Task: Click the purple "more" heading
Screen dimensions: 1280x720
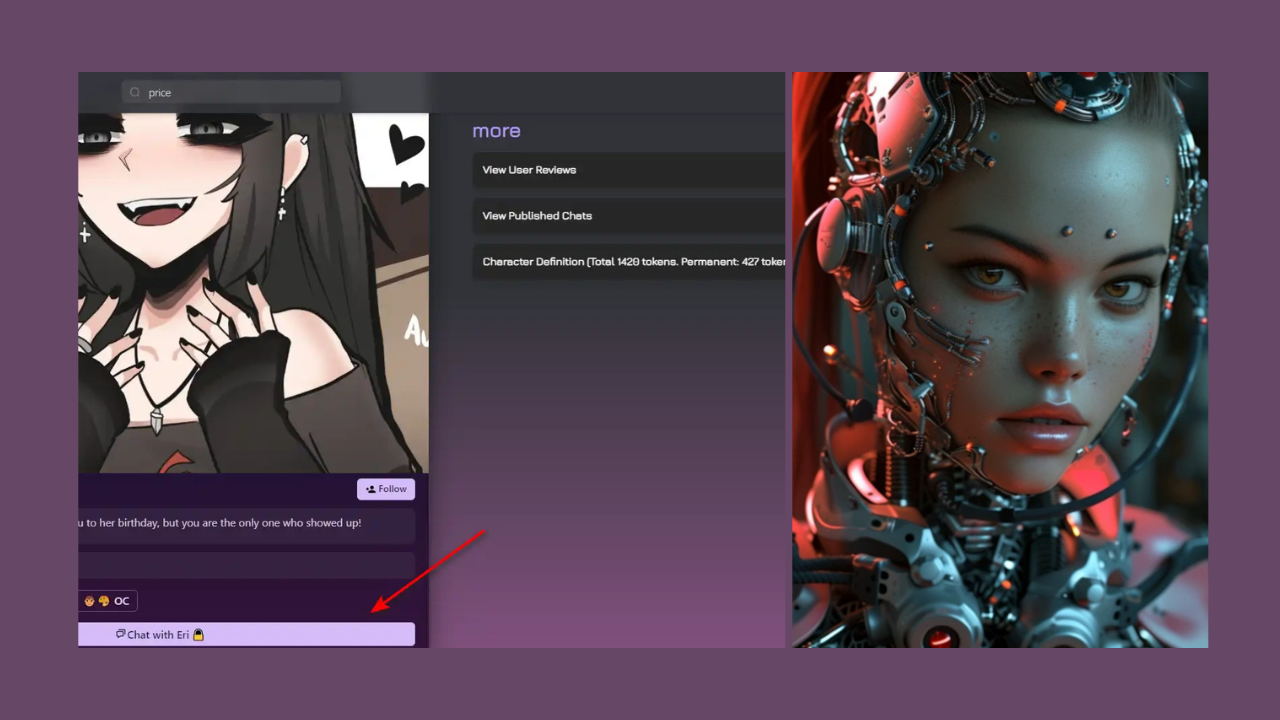Action: click(496, 131)
